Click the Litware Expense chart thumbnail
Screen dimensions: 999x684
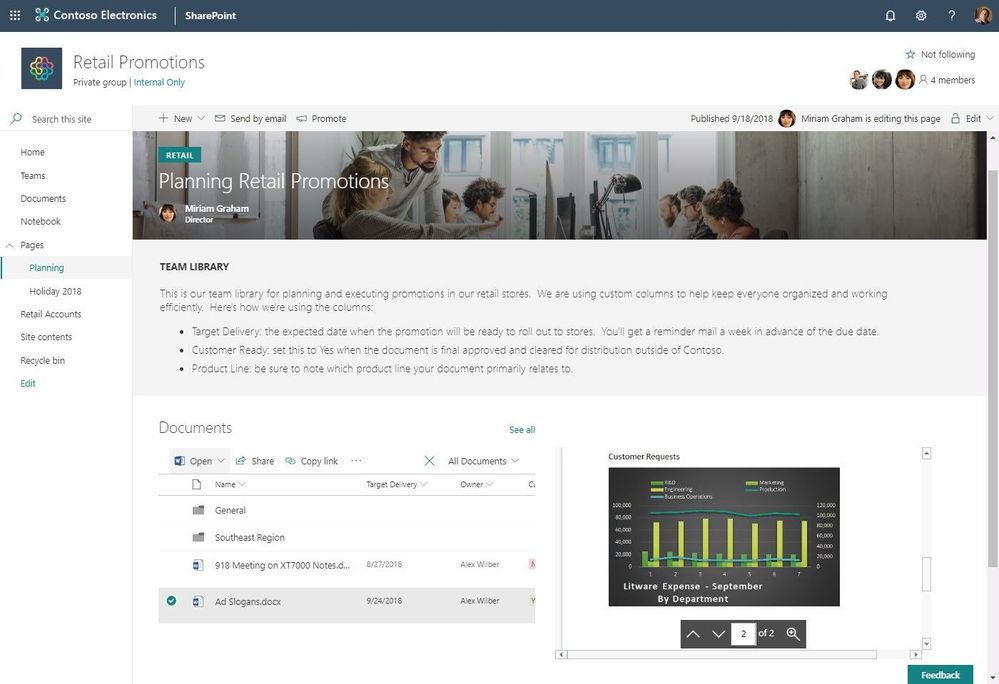coord(724,537)
